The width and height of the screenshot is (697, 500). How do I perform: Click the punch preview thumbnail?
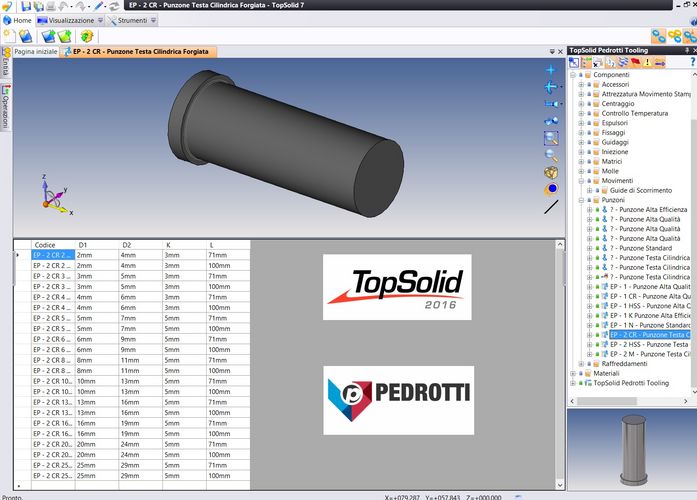coord(630,445)
